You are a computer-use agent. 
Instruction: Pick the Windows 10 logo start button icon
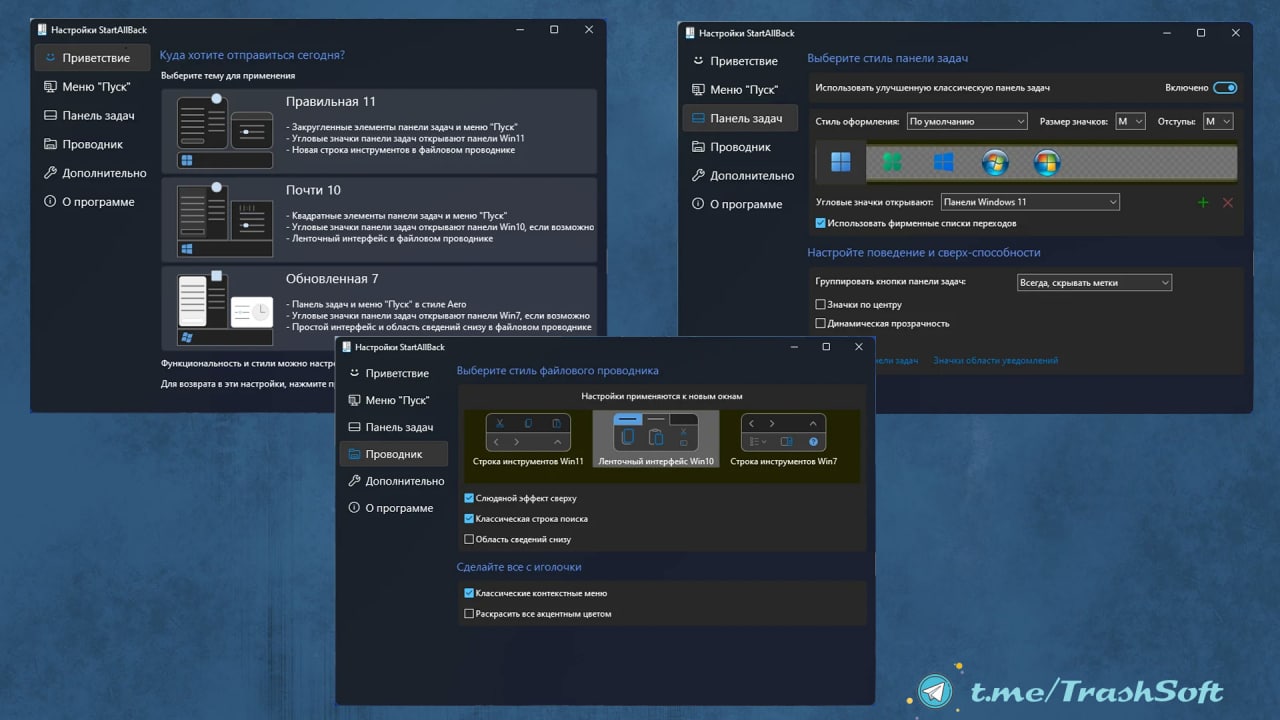(943, 162)
